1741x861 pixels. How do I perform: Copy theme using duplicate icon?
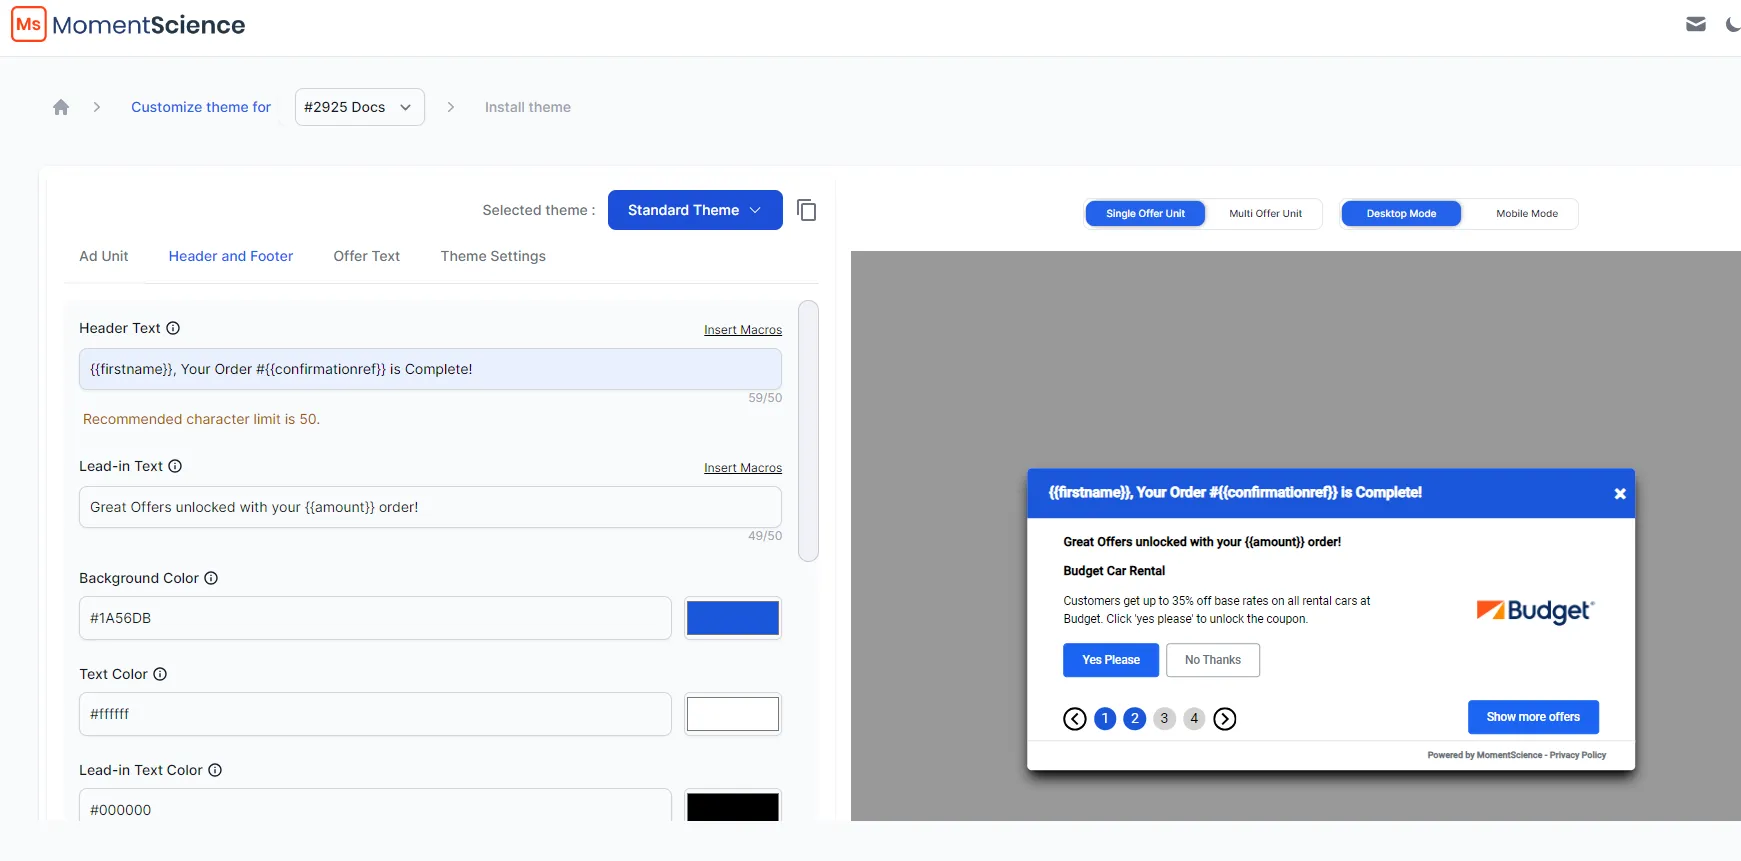[807, 210]
